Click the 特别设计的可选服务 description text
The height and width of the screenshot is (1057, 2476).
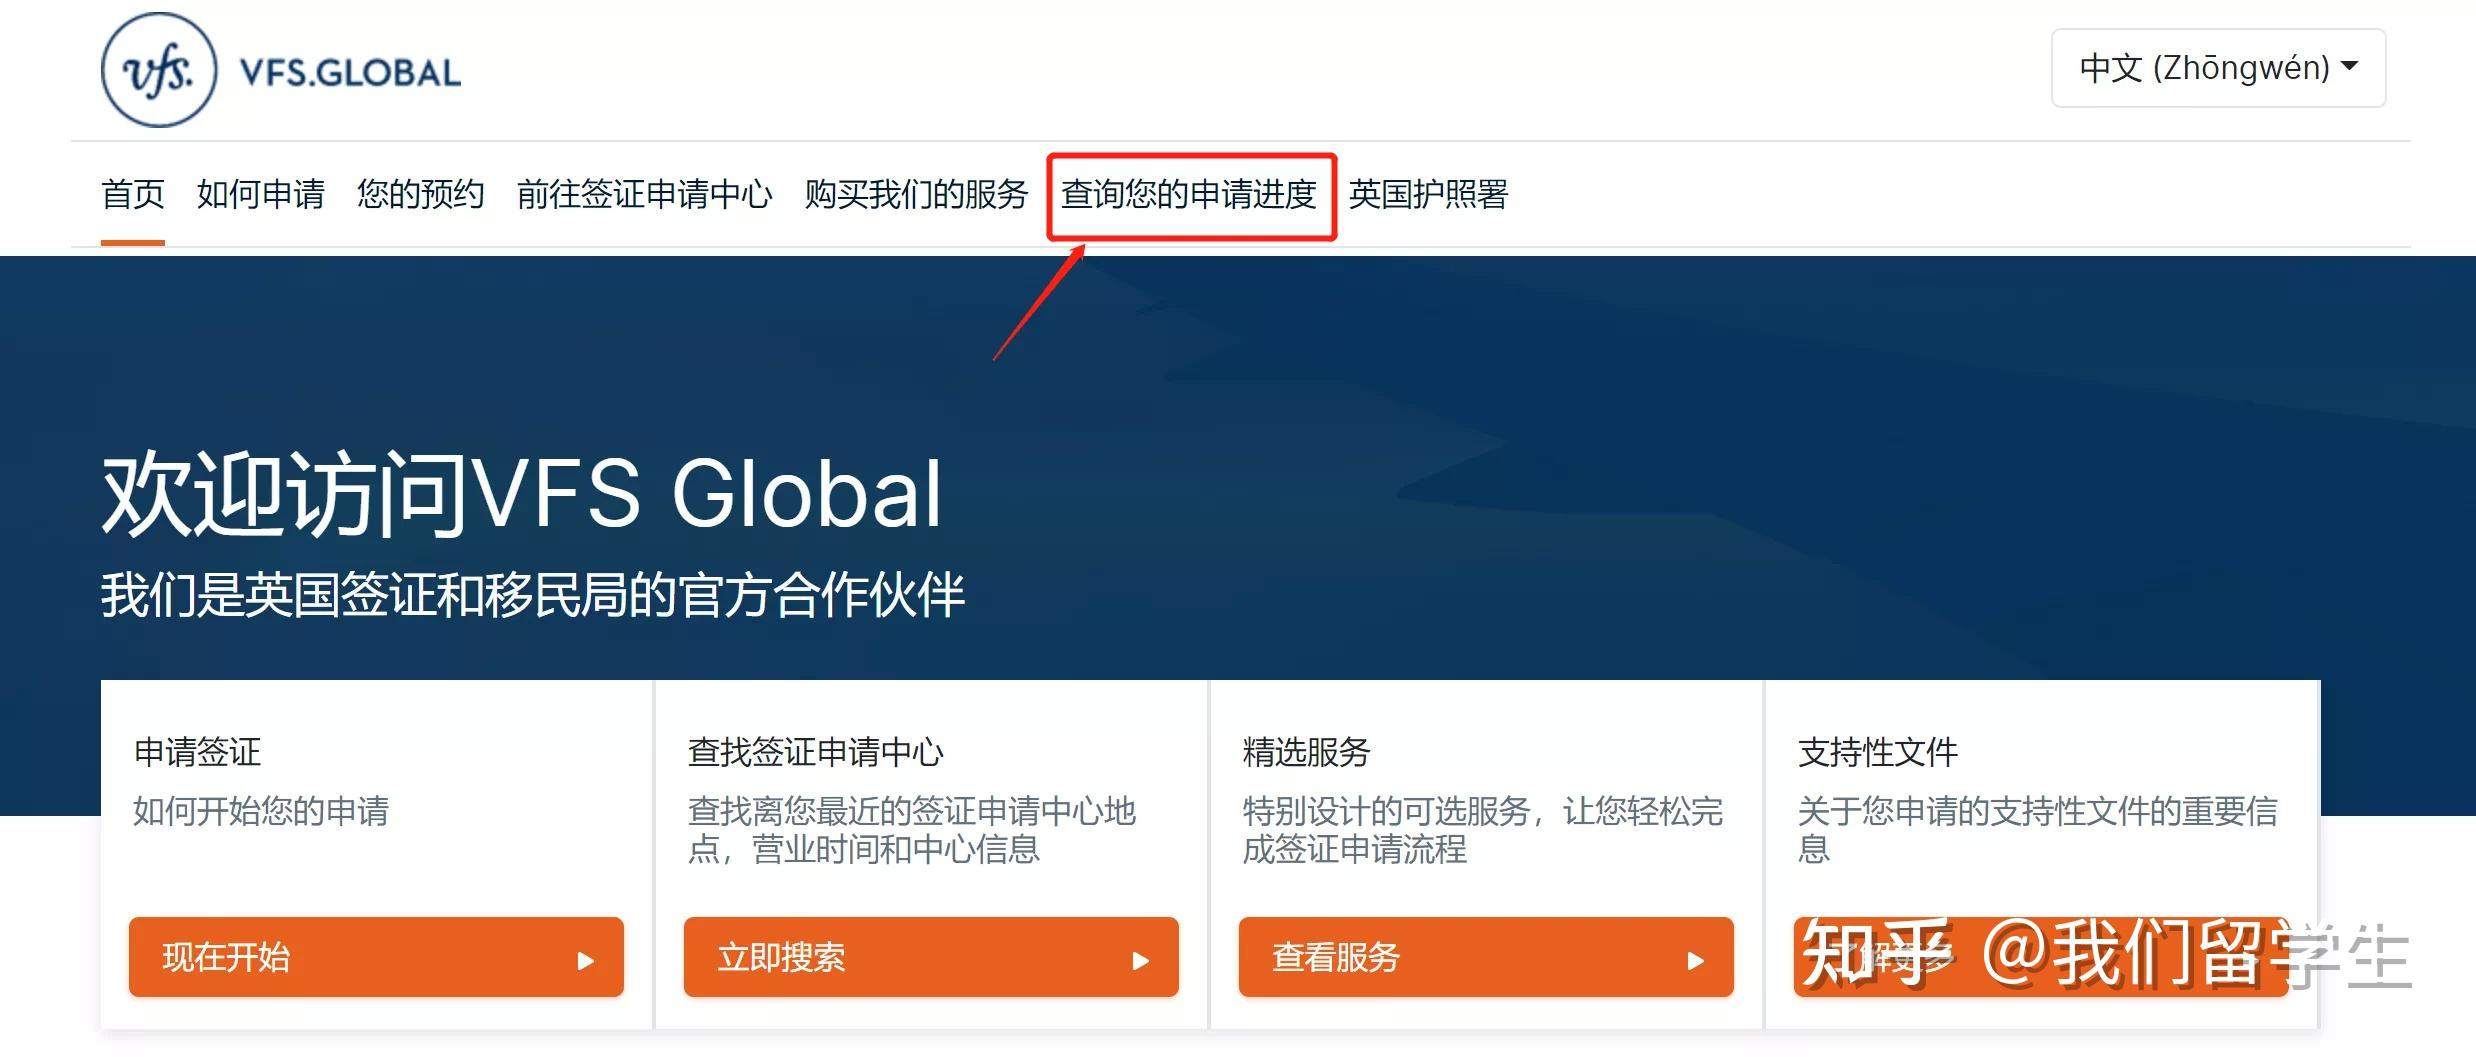pos(1483,830)
